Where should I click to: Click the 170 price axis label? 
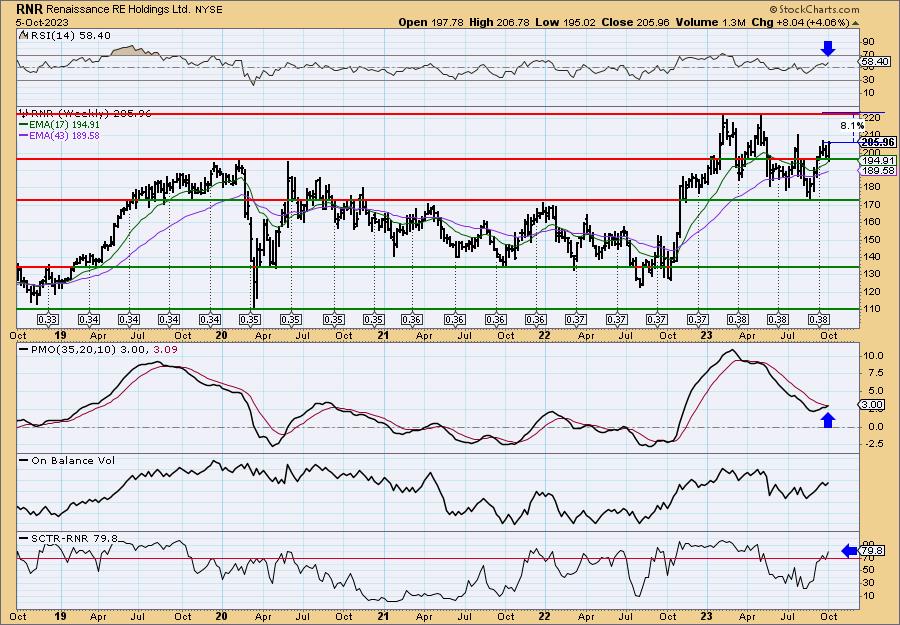[x=870, y=204]
